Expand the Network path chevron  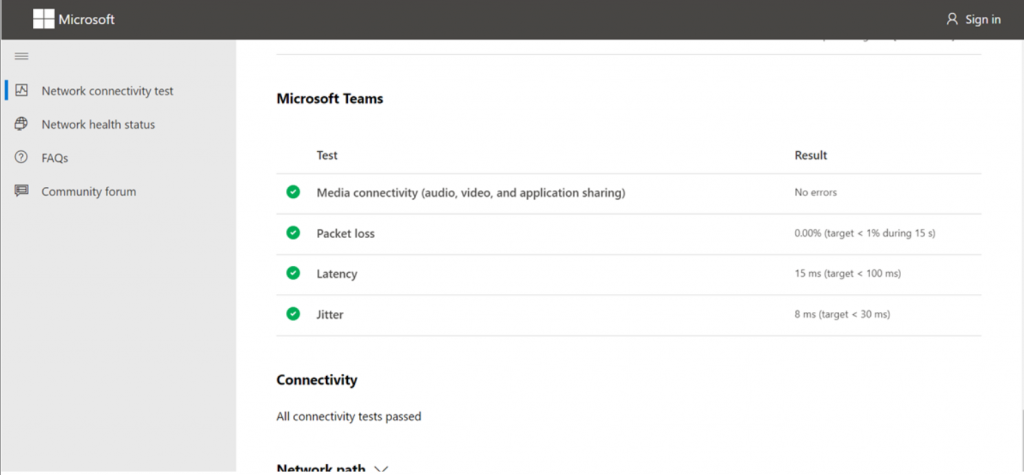381,469
